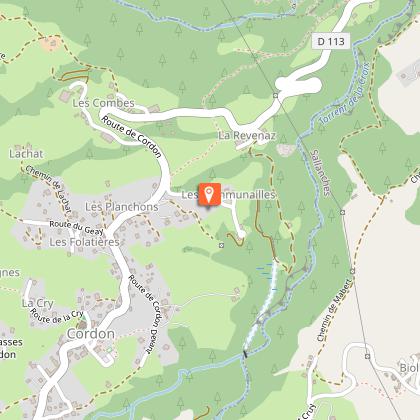Click the La Revenaz place label
This screenshot has height=420, width=420.
coord(247,136)
